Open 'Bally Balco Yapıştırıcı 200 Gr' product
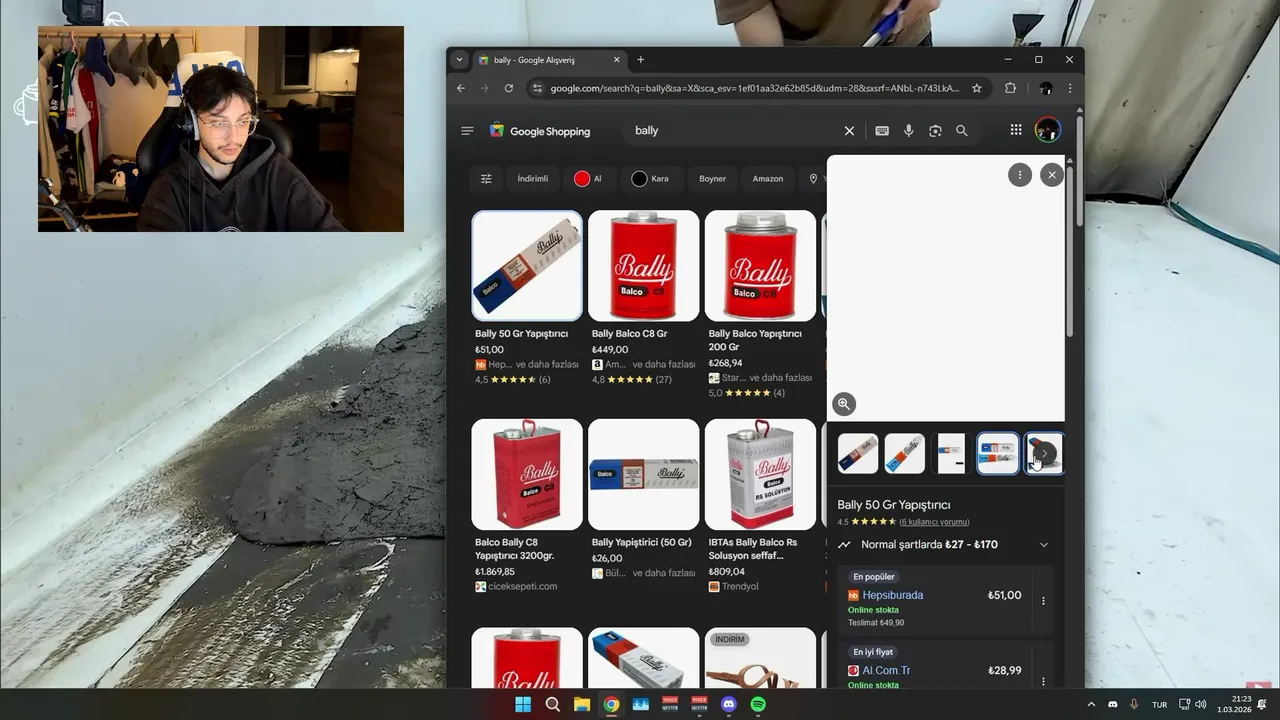Viewport: 1280px width, 720px height. 760,304
